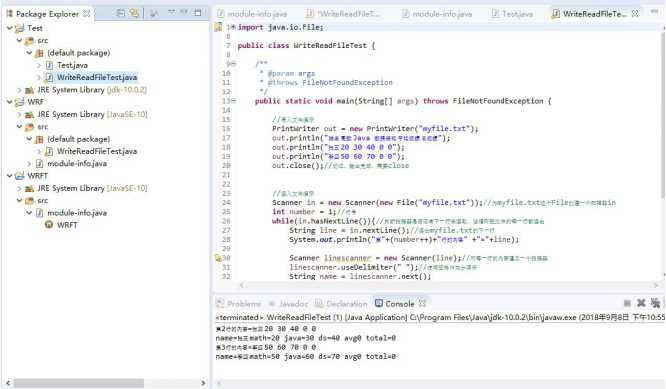This screenshot has height=389, width=666.
Task: Click Package Explorer scroll left arrow
Action: [8, 383]
